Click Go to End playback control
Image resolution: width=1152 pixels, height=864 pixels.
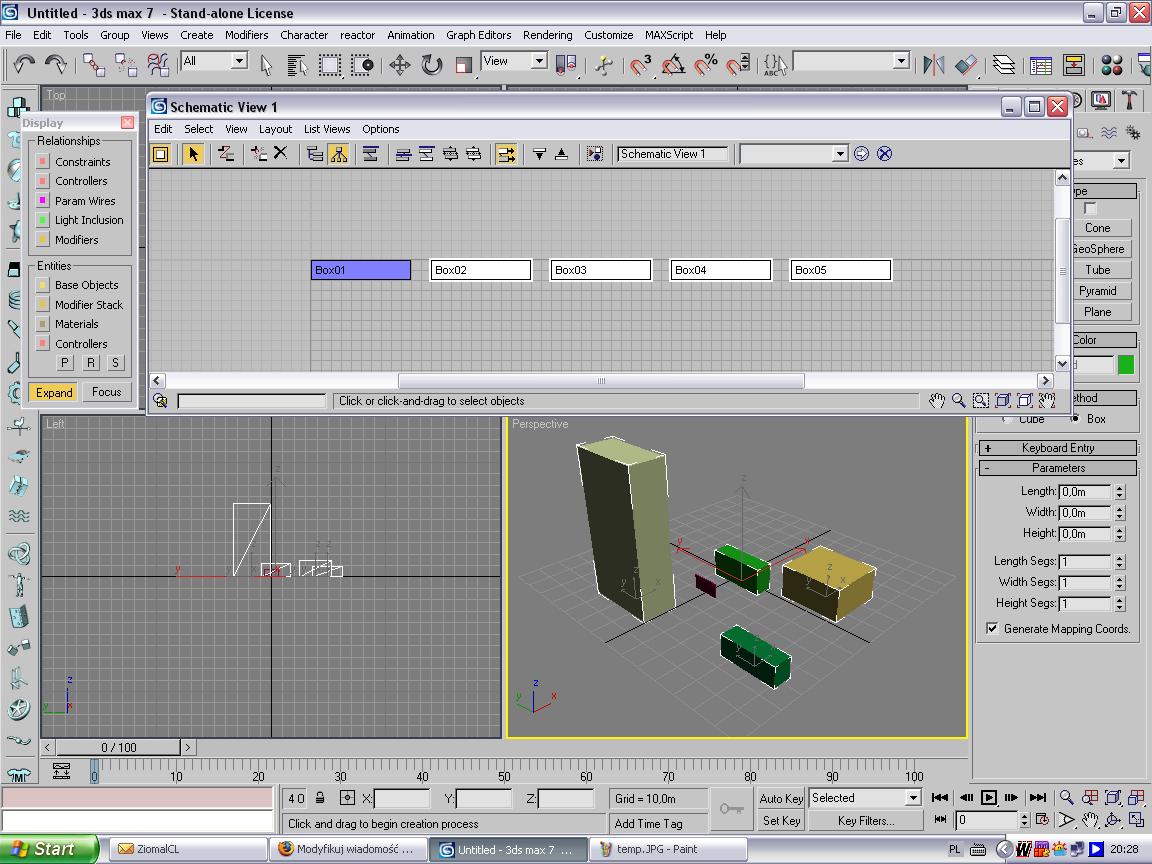coord(1038,798)
